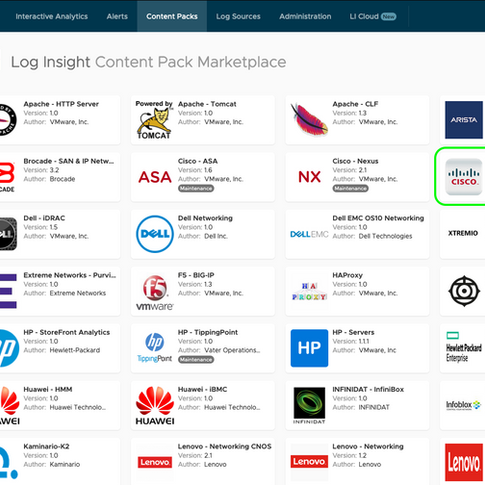Select the HP - Servers title
This screenshot has width=485, height=485.
(353, 332)
